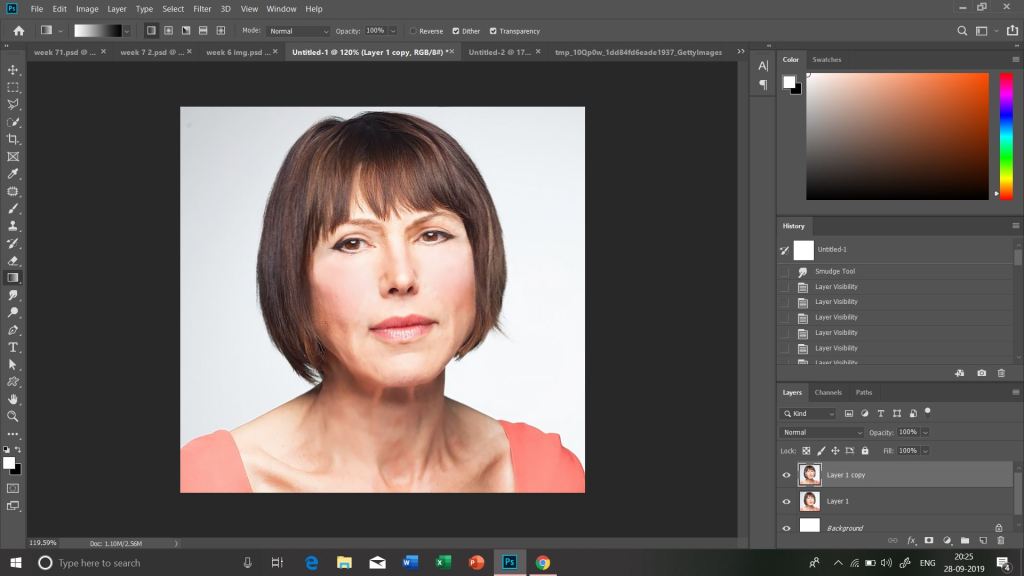Uncheck the Dither option

point(457,31)
